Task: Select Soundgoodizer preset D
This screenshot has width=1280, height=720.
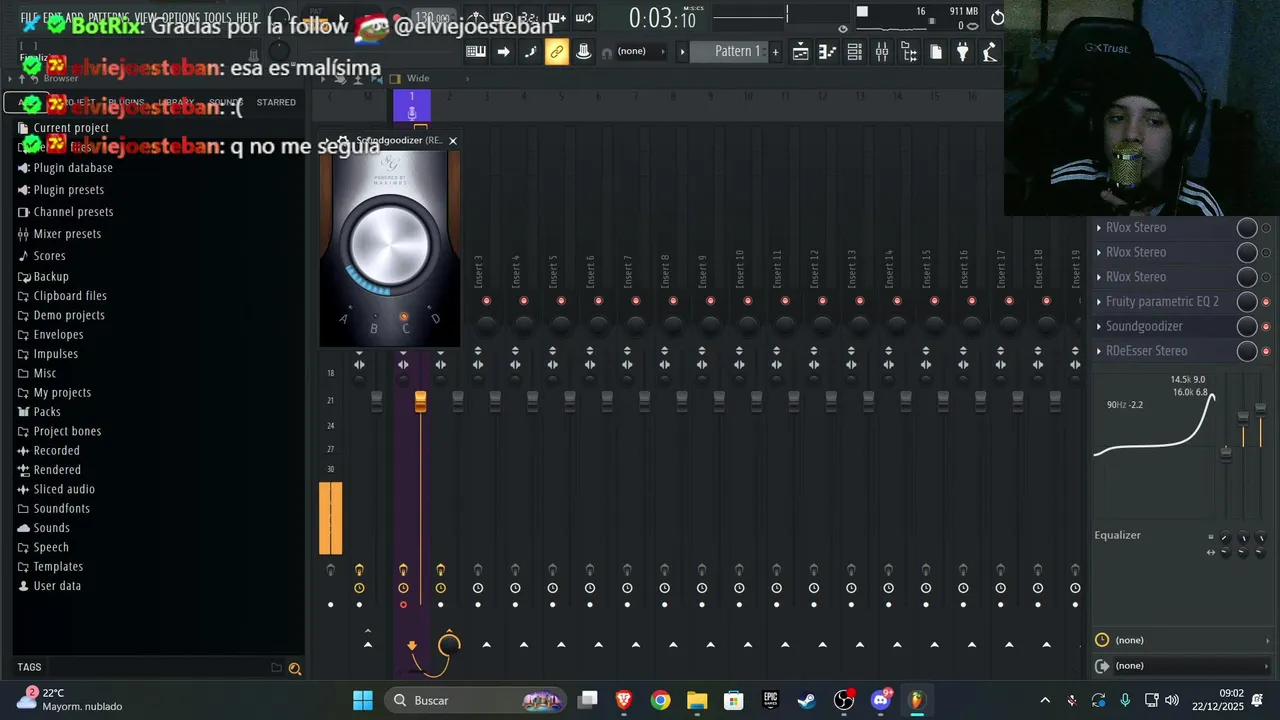Action: (435, 319)
